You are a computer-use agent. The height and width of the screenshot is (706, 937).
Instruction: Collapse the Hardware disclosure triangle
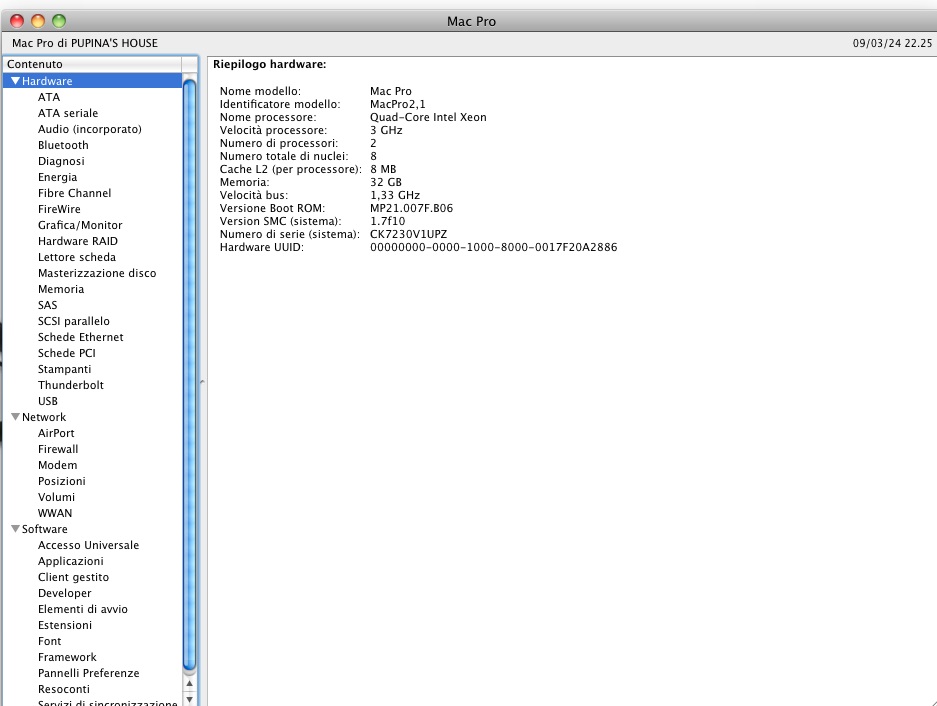coord(15,81)
